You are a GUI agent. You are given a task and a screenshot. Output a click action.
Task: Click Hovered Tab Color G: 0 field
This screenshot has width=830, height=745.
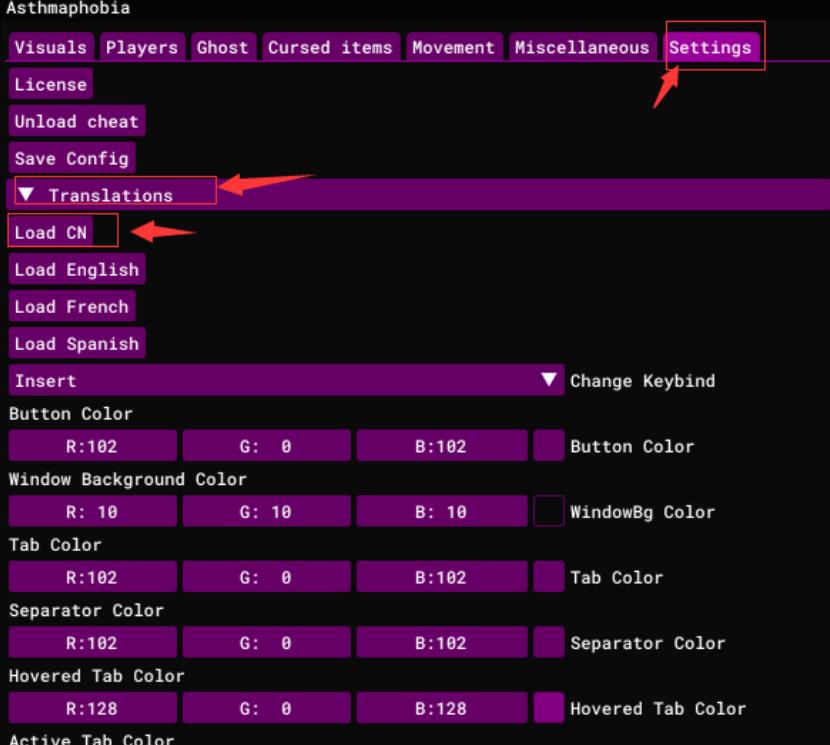[266, 708]
